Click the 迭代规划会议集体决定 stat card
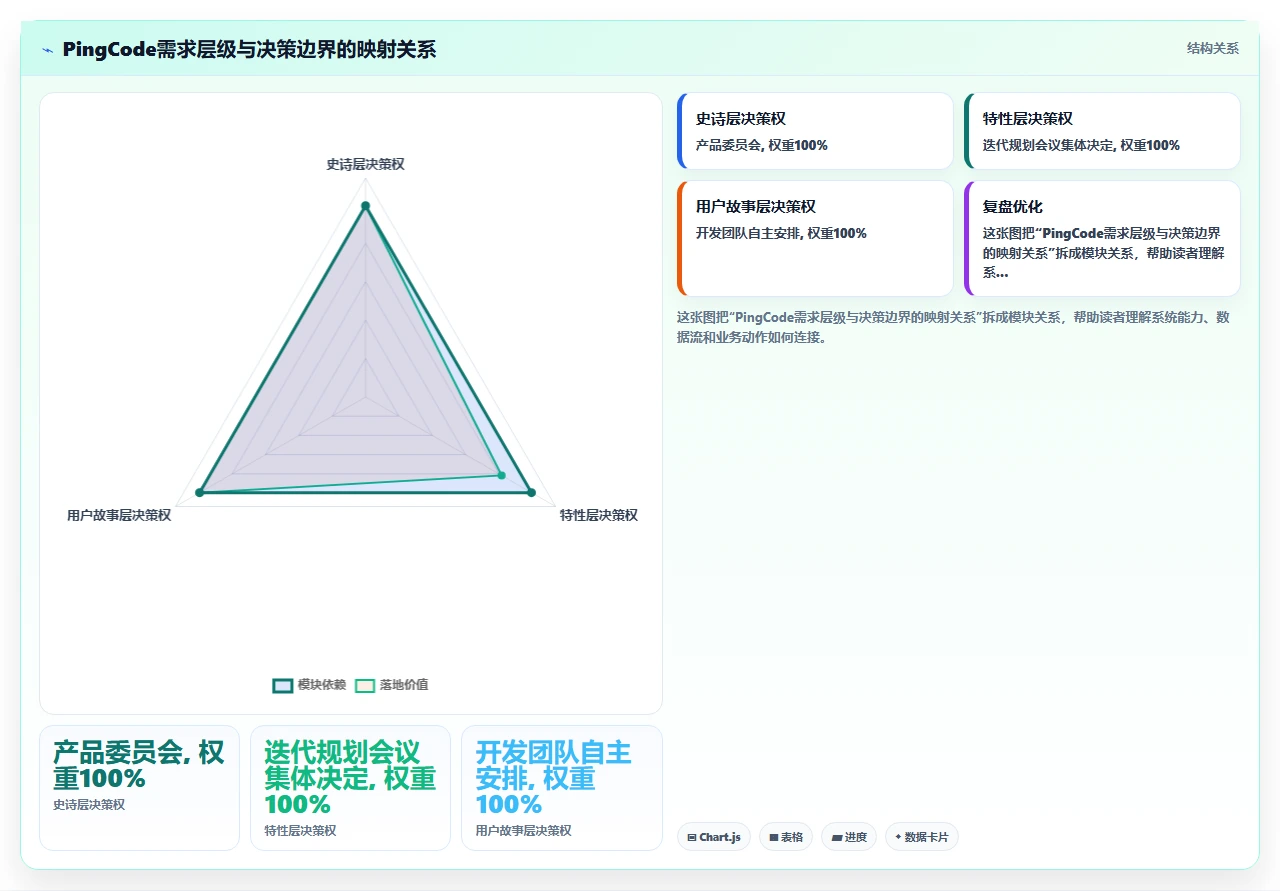1280x891 pixels. [x=350, y=788]
